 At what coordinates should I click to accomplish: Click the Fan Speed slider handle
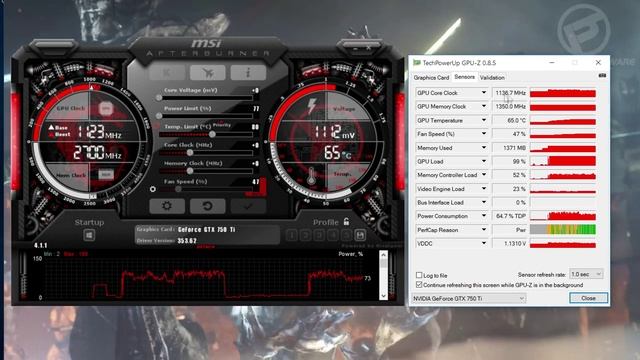[x=178, y=189]
